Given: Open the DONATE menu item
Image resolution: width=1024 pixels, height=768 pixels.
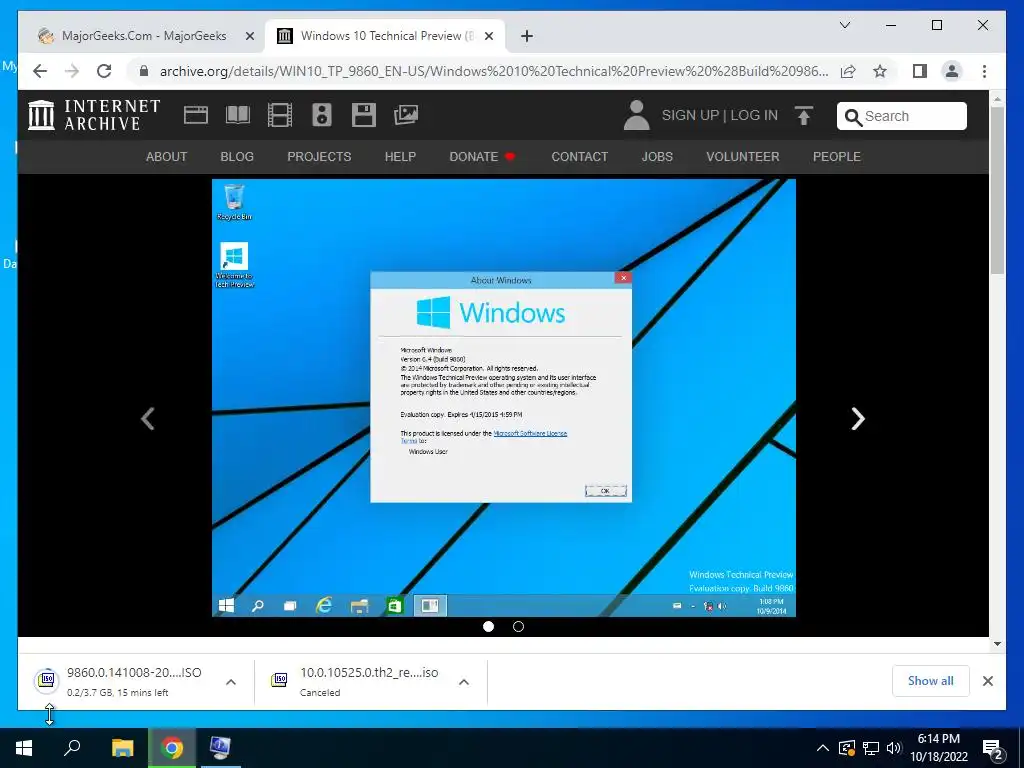Looking at the screenshot, I should point(482,157).
